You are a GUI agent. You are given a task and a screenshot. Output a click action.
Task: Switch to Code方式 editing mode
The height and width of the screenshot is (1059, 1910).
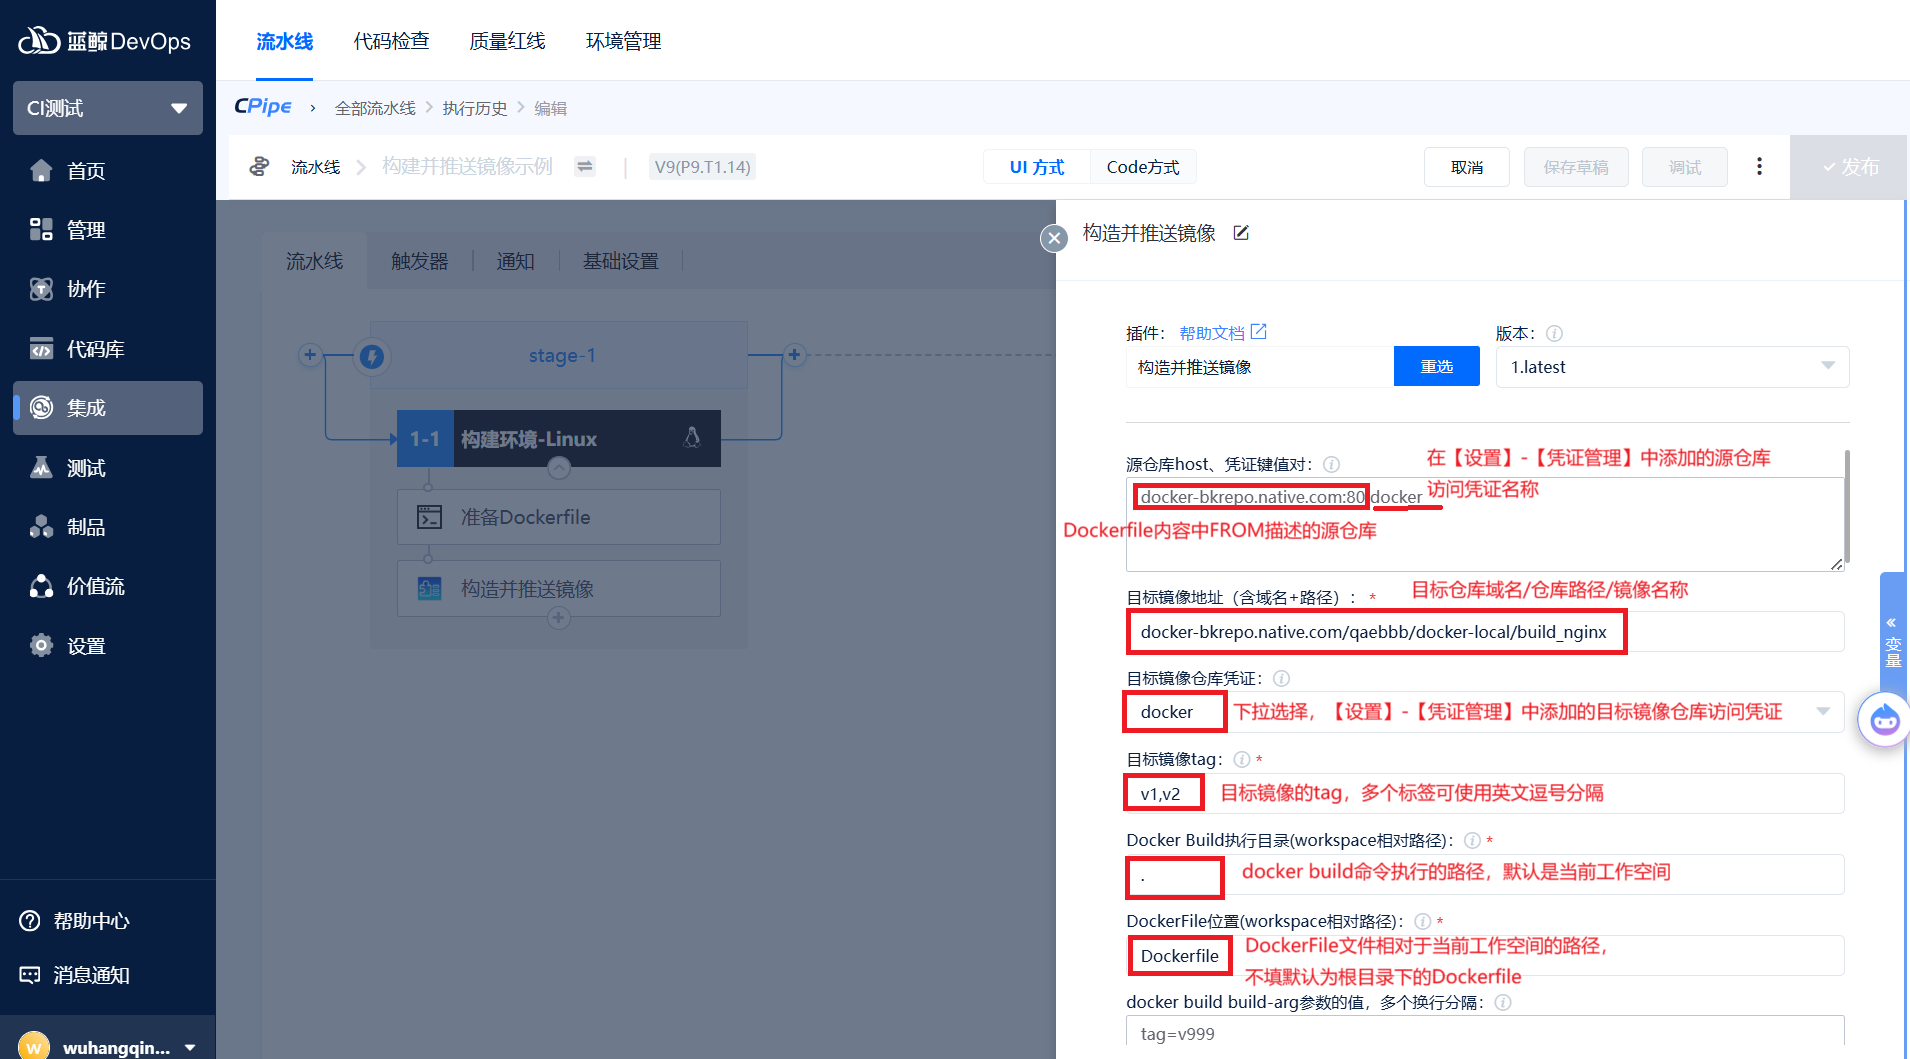point(1142,167)
